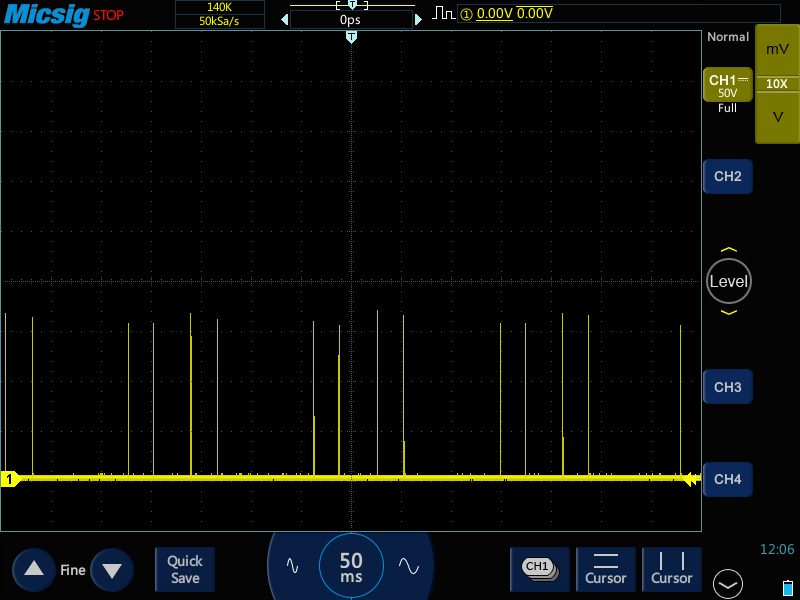Click the stacked CH1 channel selector icon
The height and width of the screenshot is (600, 800).
(x=539, y=568)
